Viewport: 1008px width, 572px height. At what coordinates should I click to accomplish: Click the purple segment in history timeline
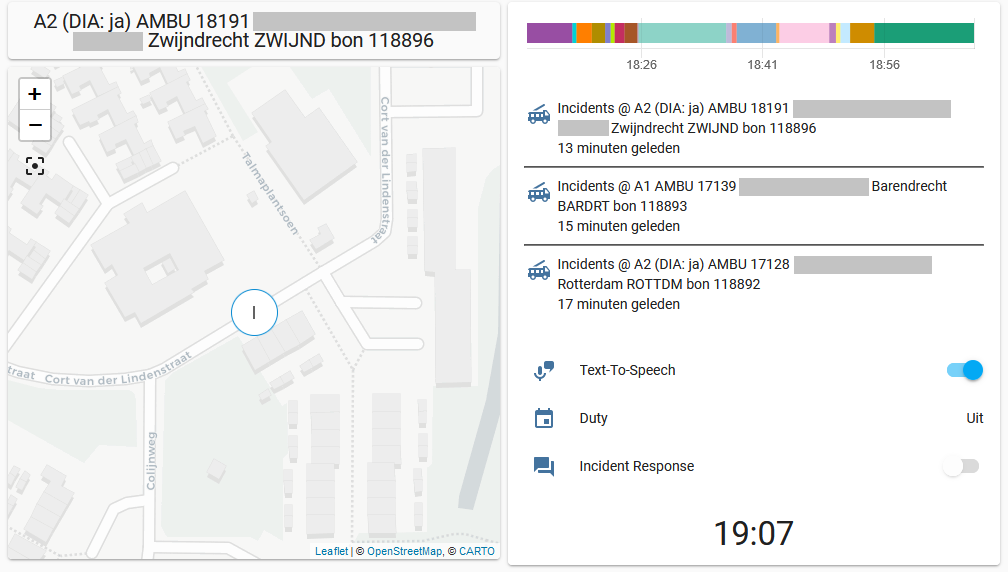[x=549, y=33]
